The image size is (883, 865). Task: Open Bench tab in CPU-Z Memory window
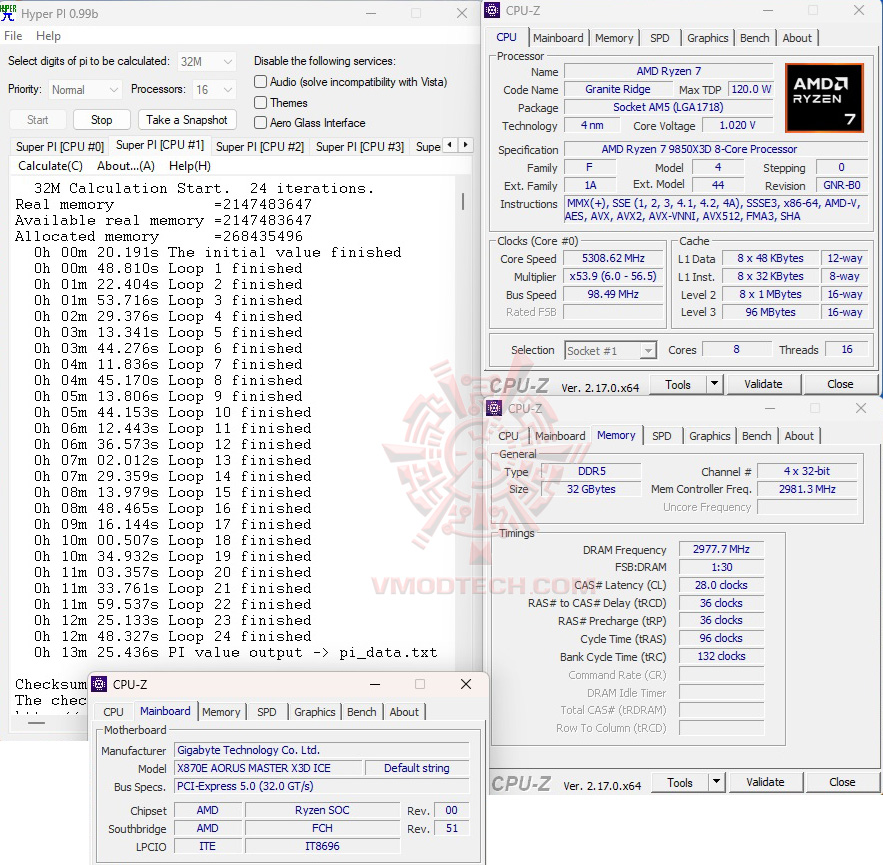(x=756, y=436)
